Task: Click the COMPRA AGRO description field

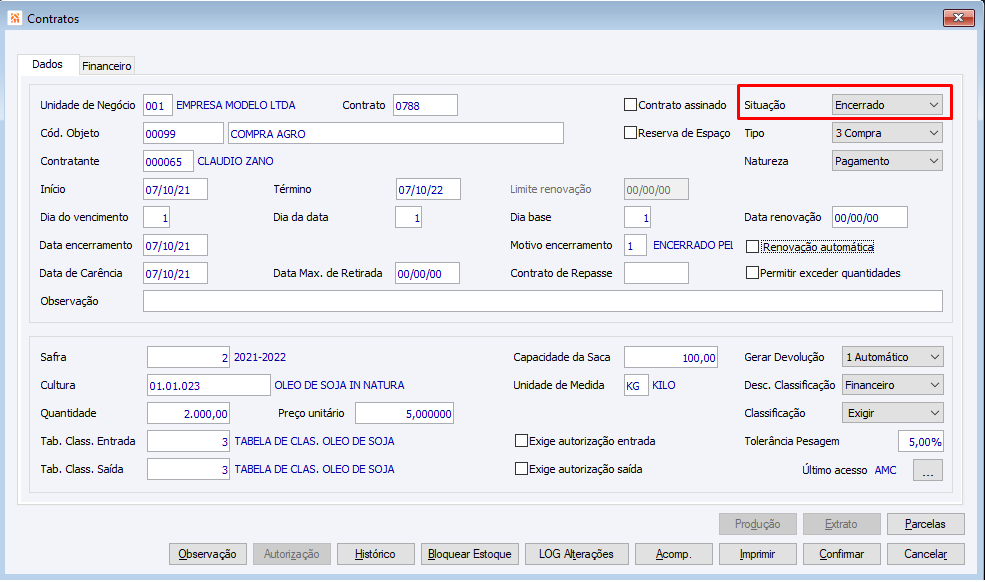Action: click(x=396, y=133)
